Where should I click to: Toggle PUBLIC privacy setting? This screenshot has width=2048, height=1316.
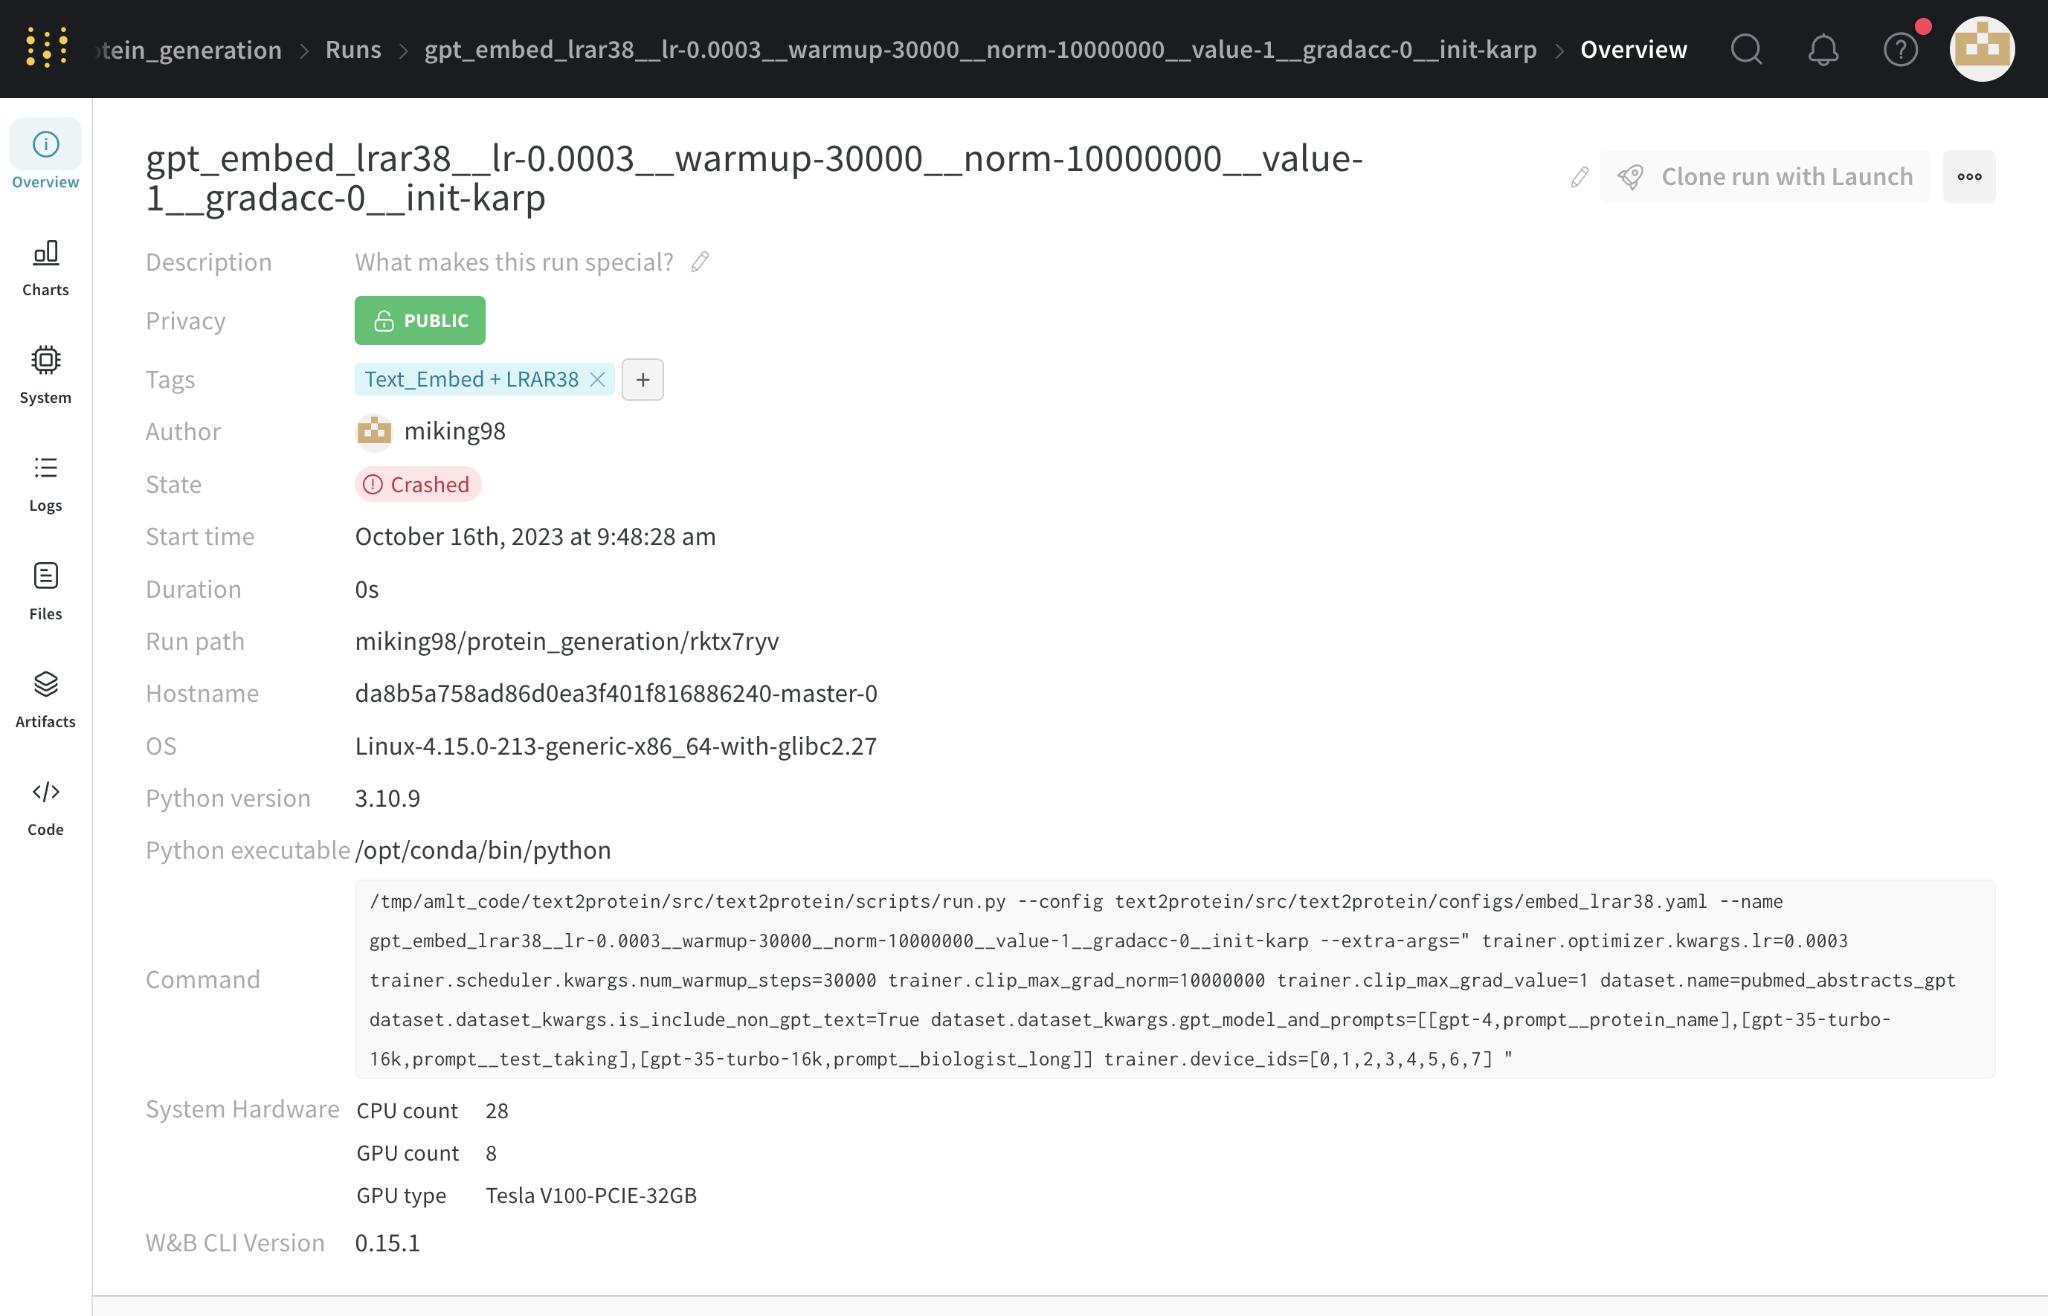[x=419, y=319]
